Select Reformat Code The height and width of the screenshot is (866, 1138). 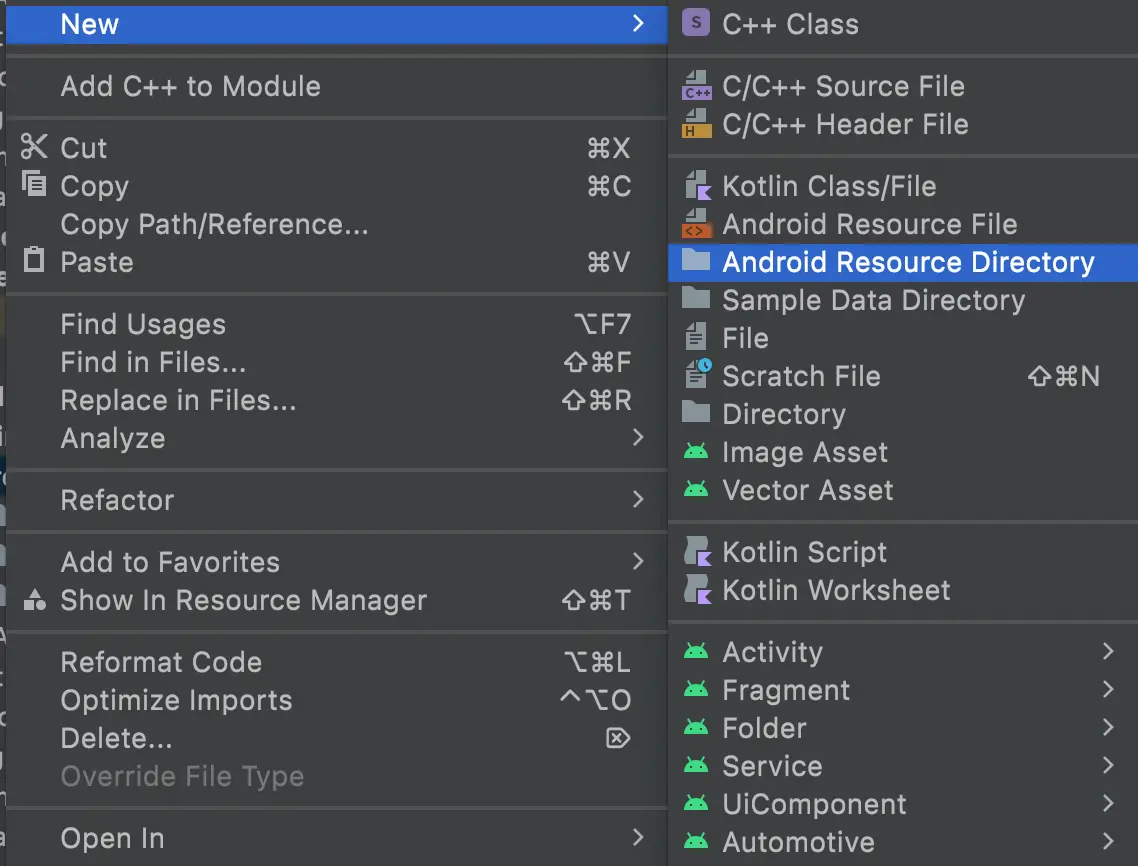(161, 662)
